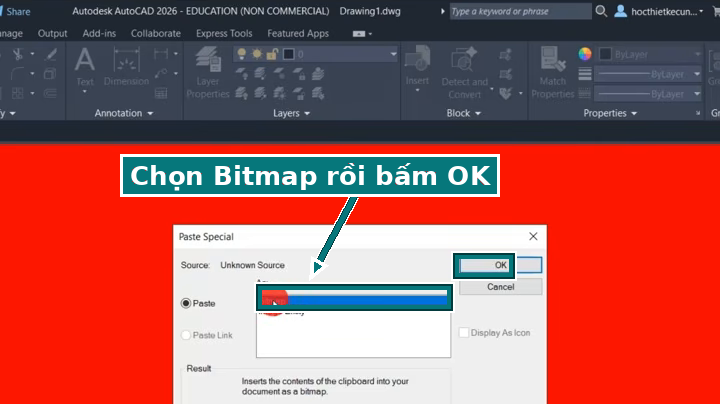
Task: Click the linetype icon in Properties
Action: (x=585, y=93)
